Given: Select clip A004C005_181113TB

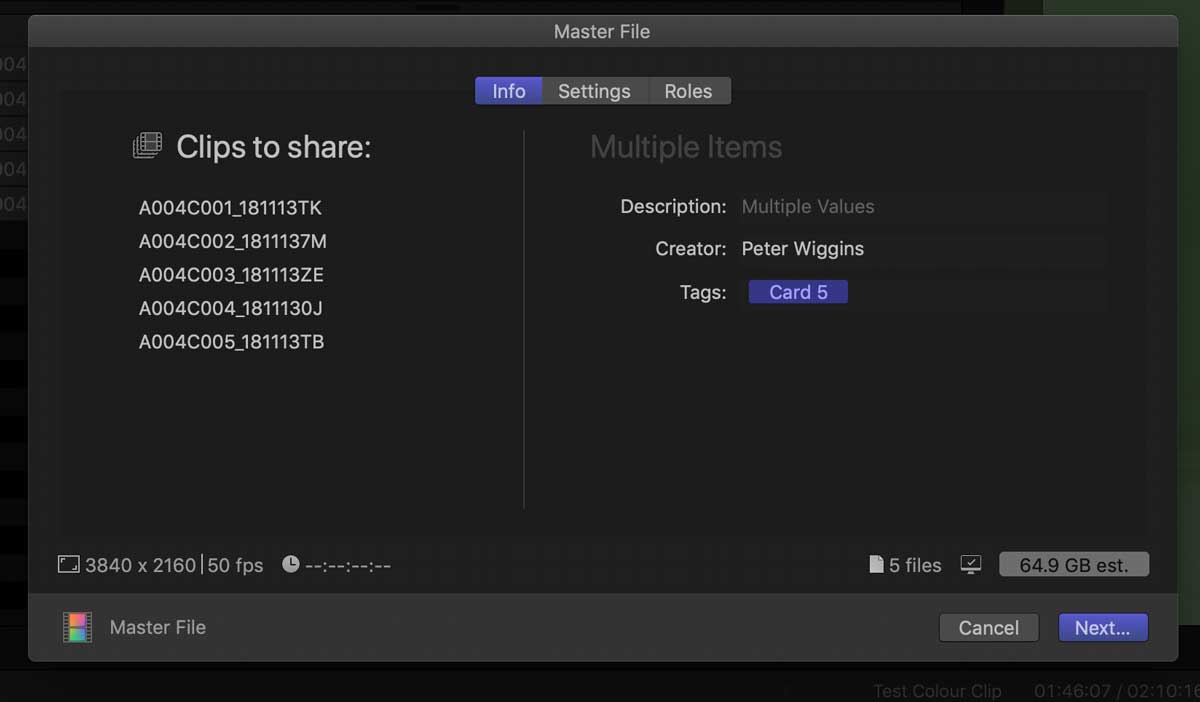Looking at the screenshot, I should pos(231,342).
